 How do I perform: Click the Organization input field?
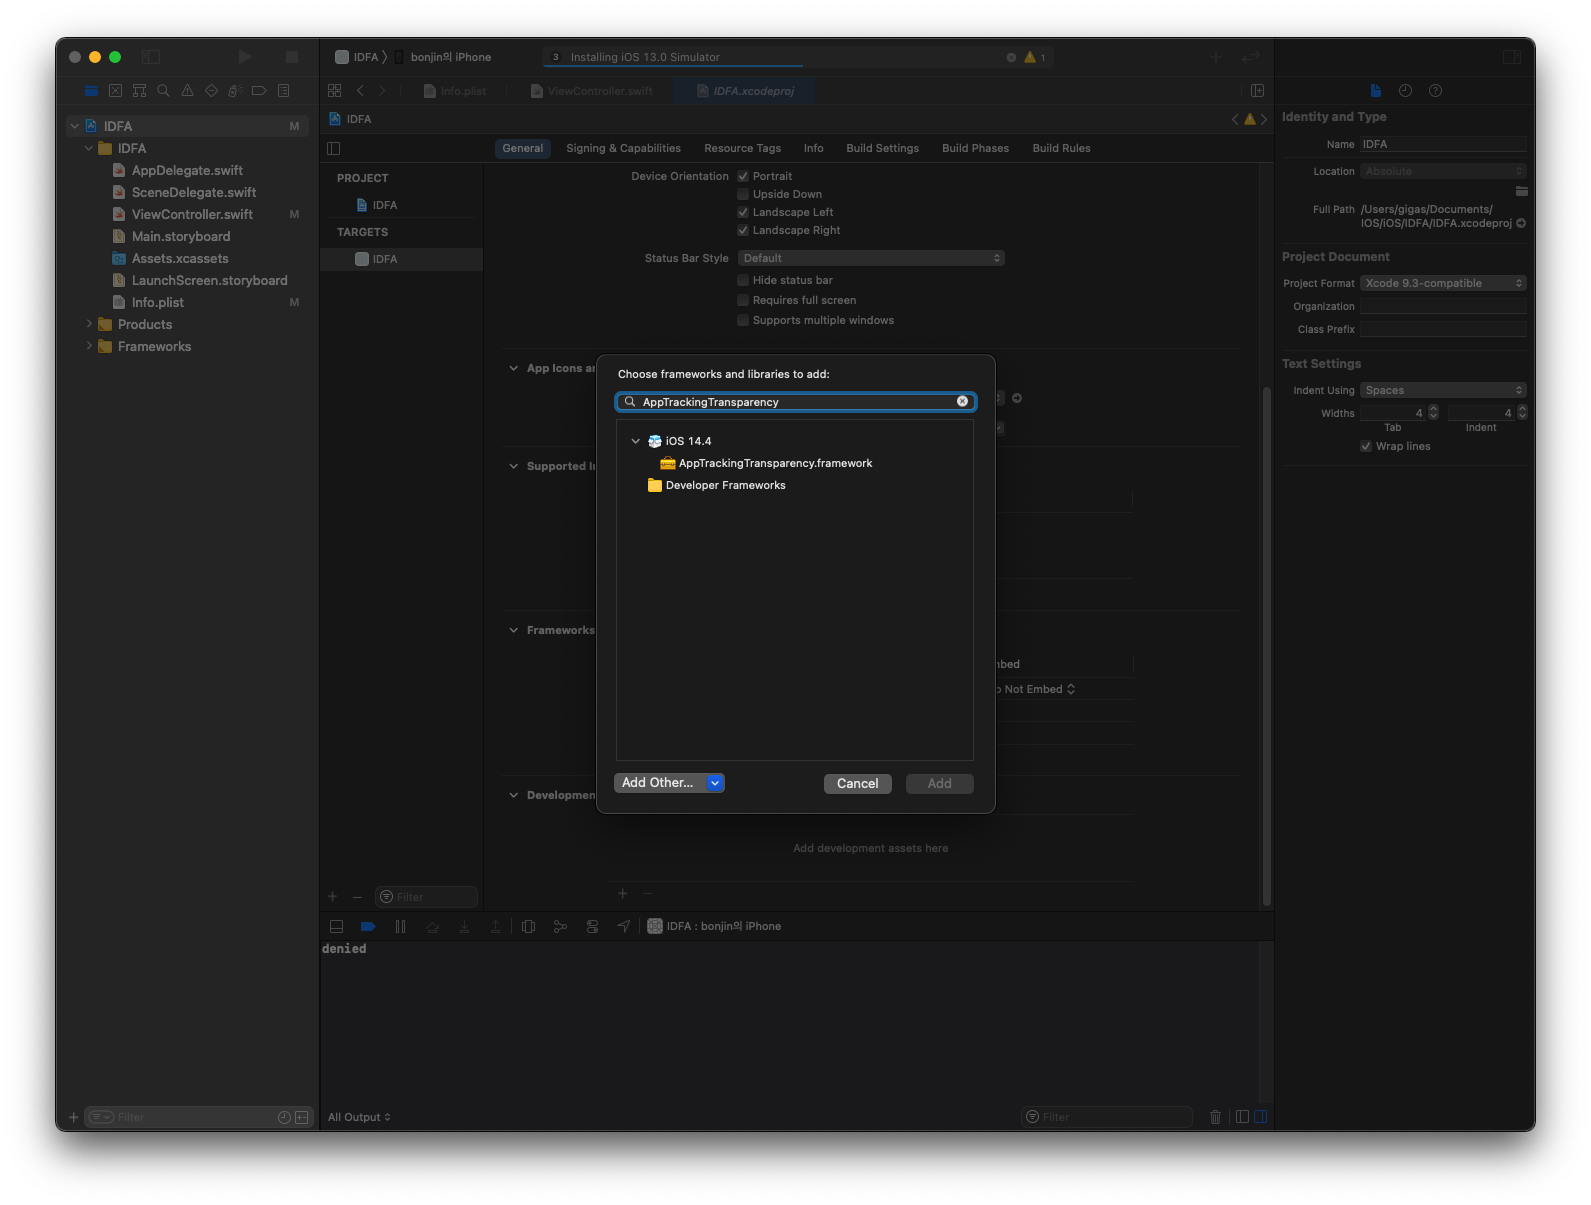pos(1443,306)
